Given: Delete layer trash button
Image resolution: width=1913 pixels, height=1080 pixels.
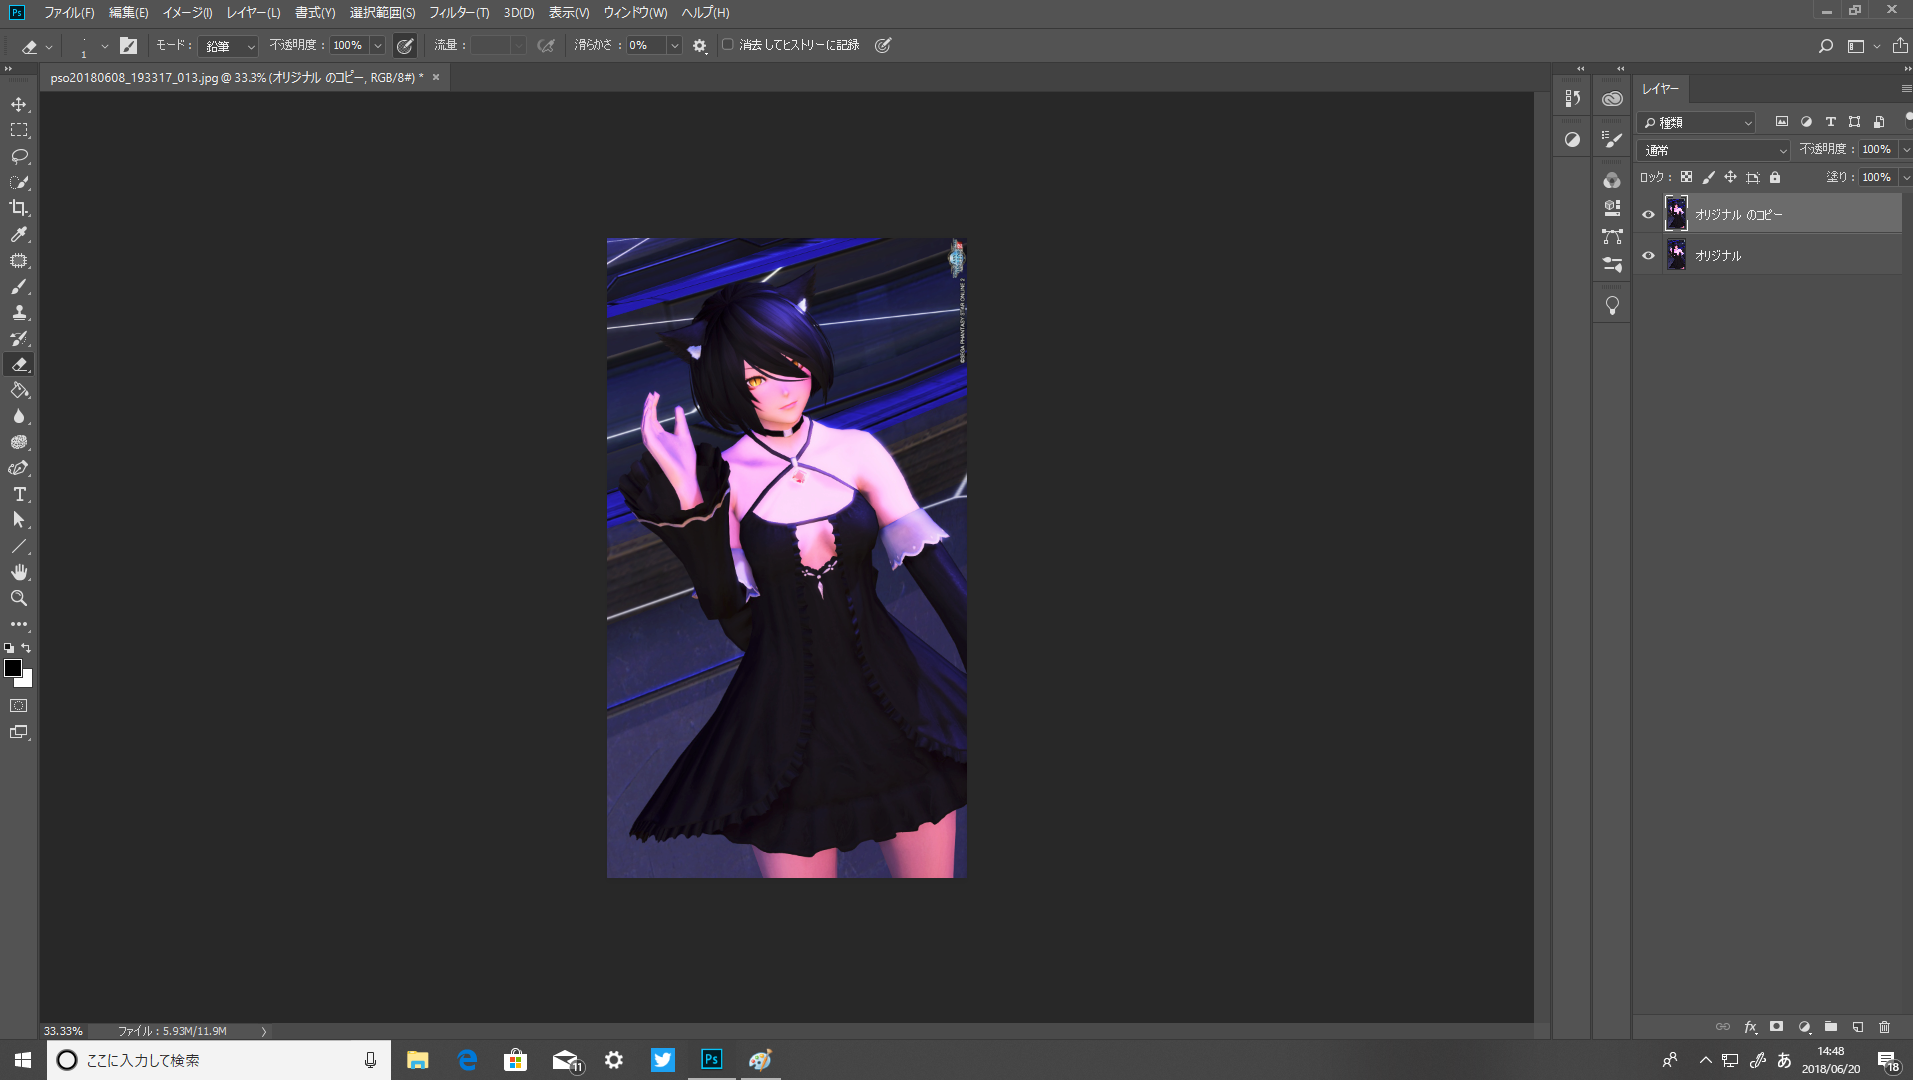Looking at the screenshot, I should 1884,1027.
